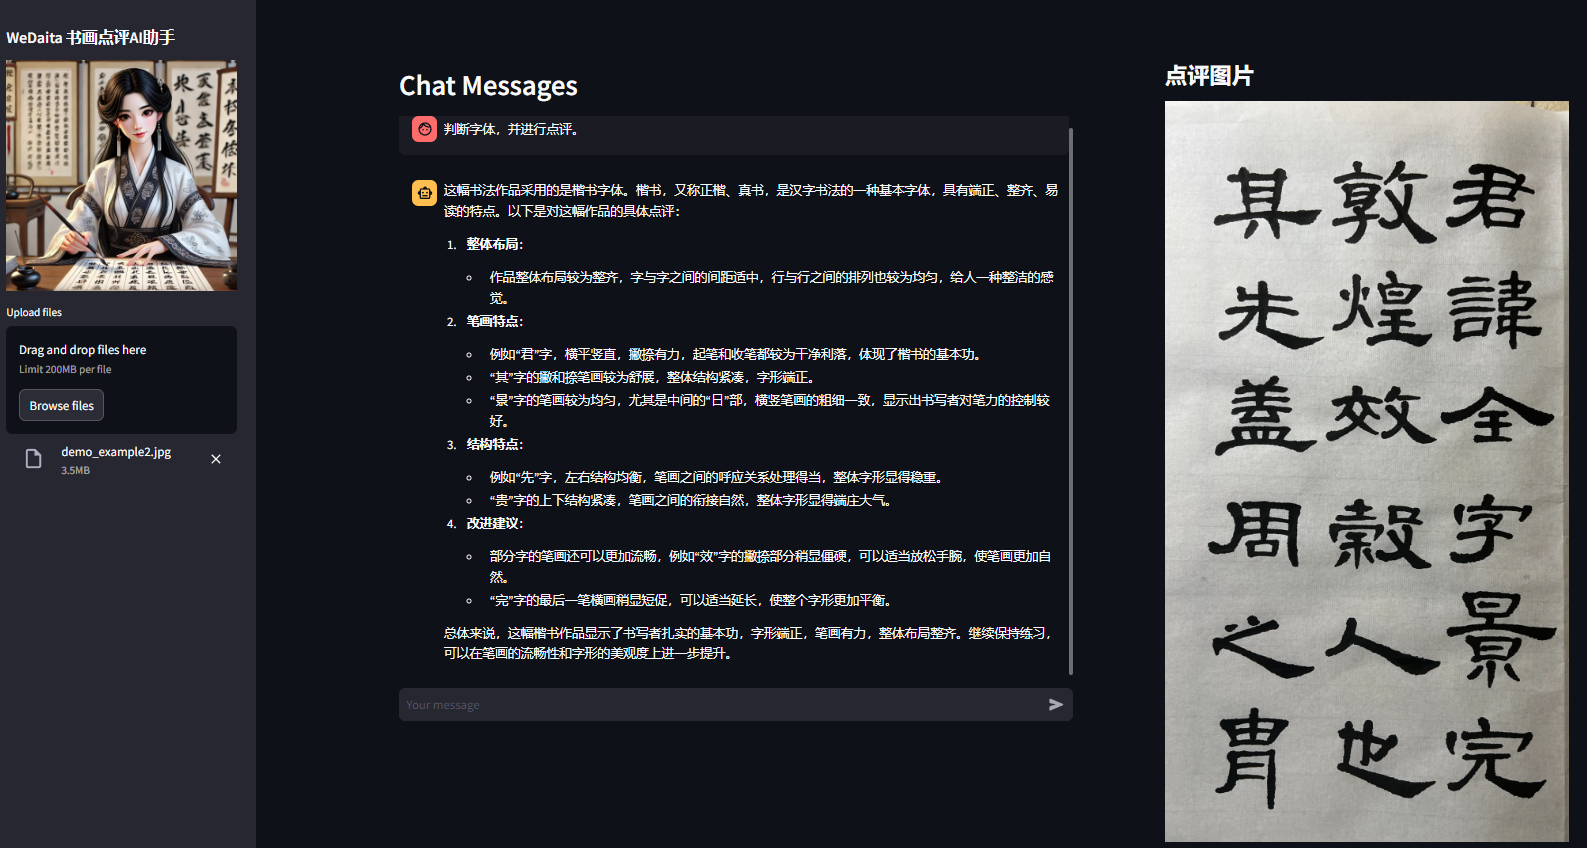Viewport: 1587px width, 848px height.
Task: Click the Chat Messages heading
Action: click(488, 86)
